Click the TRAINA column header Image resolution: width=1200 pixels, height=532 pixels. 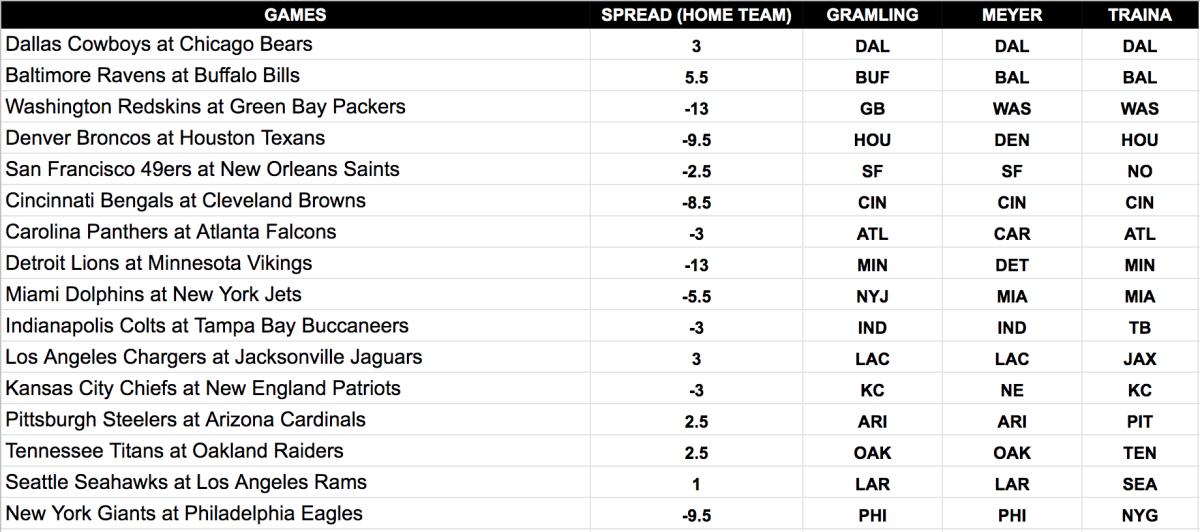(x=1139, y=15)
